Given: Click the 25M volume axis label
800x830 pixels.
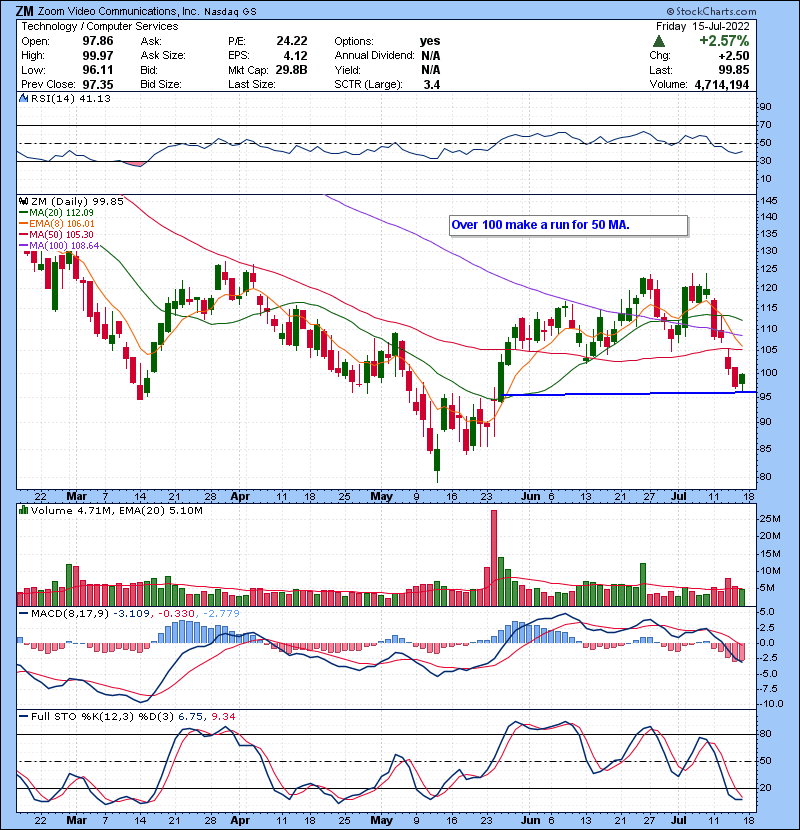Looking at the screenshot, I should tap(770, 519).
